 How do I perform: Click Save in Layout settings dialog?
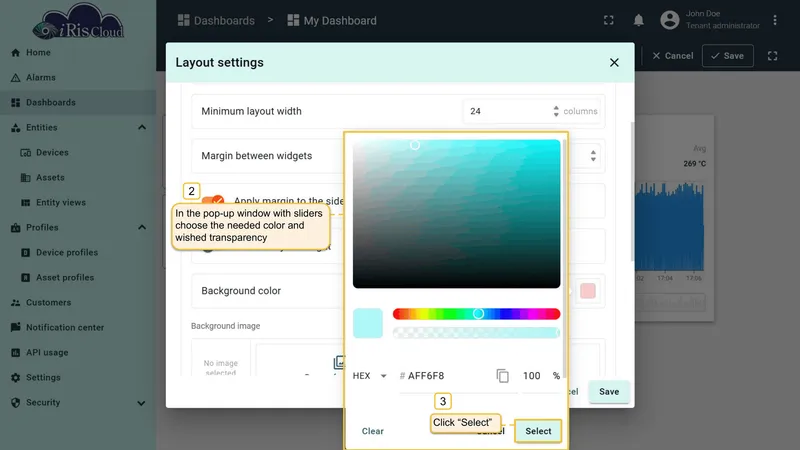click(x=609, y=392)
